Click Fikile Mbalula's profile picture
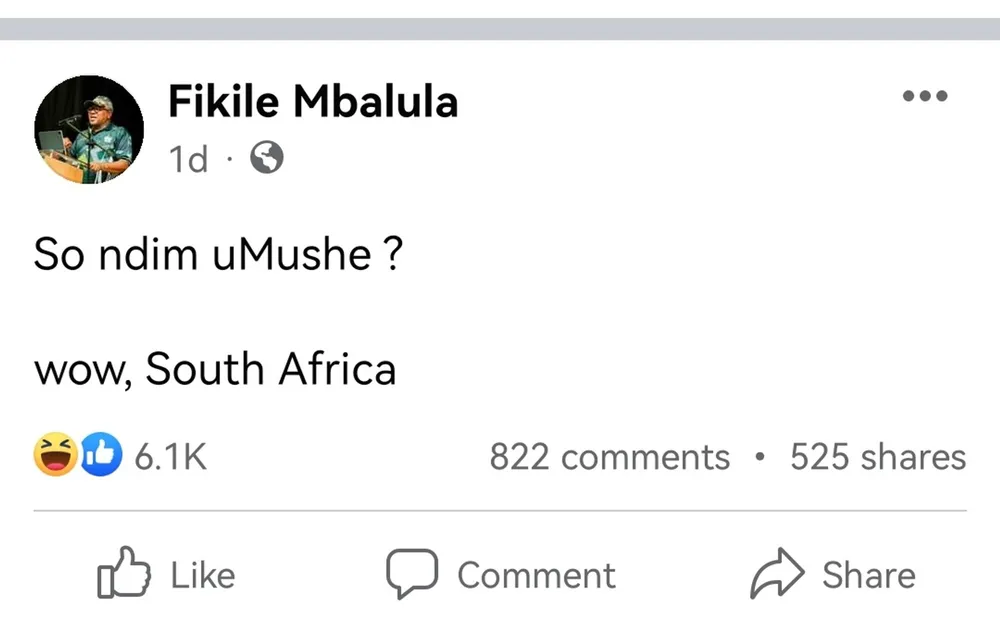1000x617 pixels. (88, 130)
